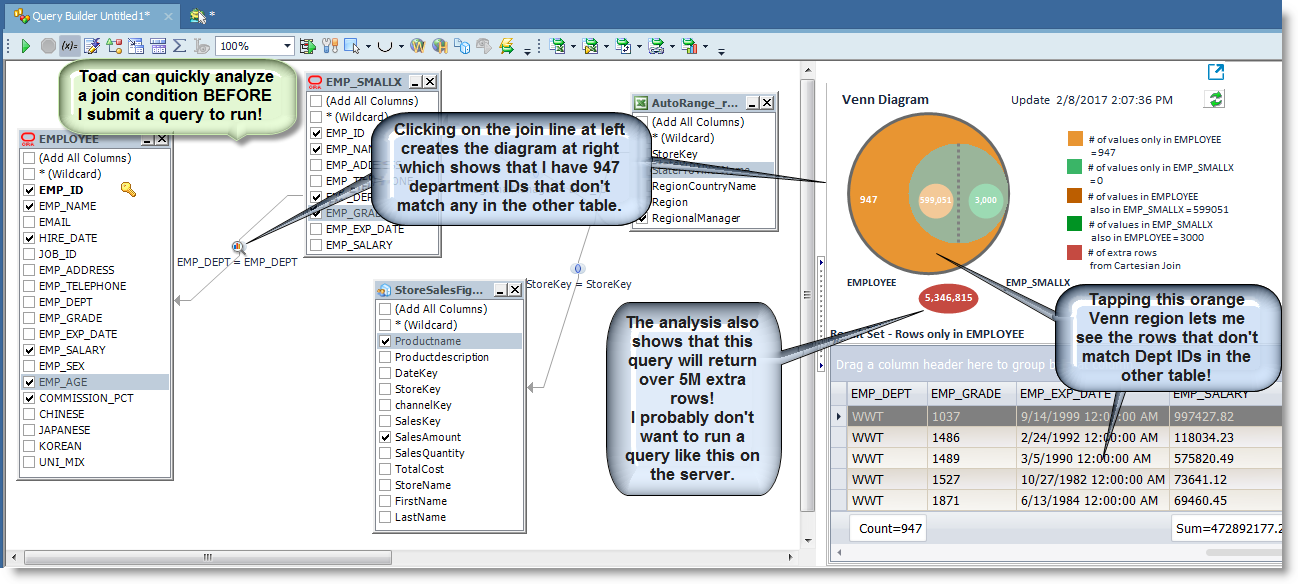Click the edit query pencil icon
The height and width of the screenshot is (584, 1298).
91,46
